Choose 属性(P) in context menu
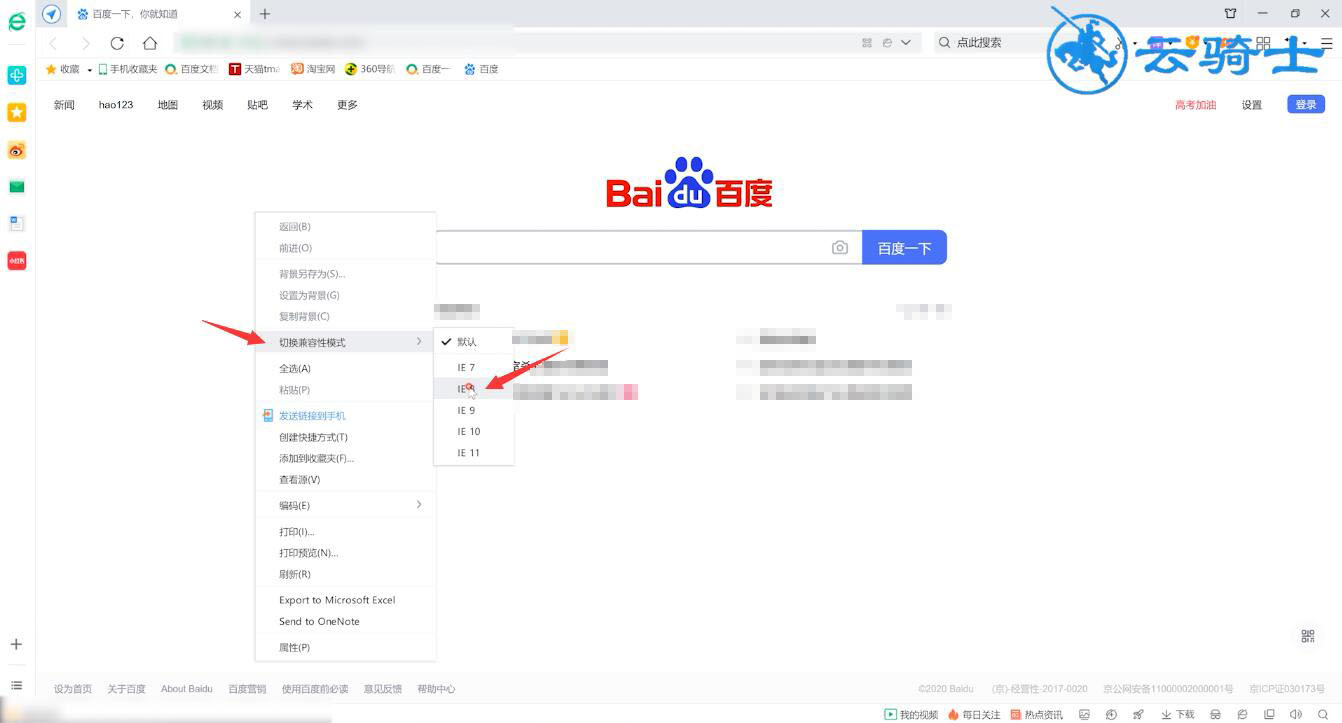Screen dimensions: 1342x723 (345, 647)
